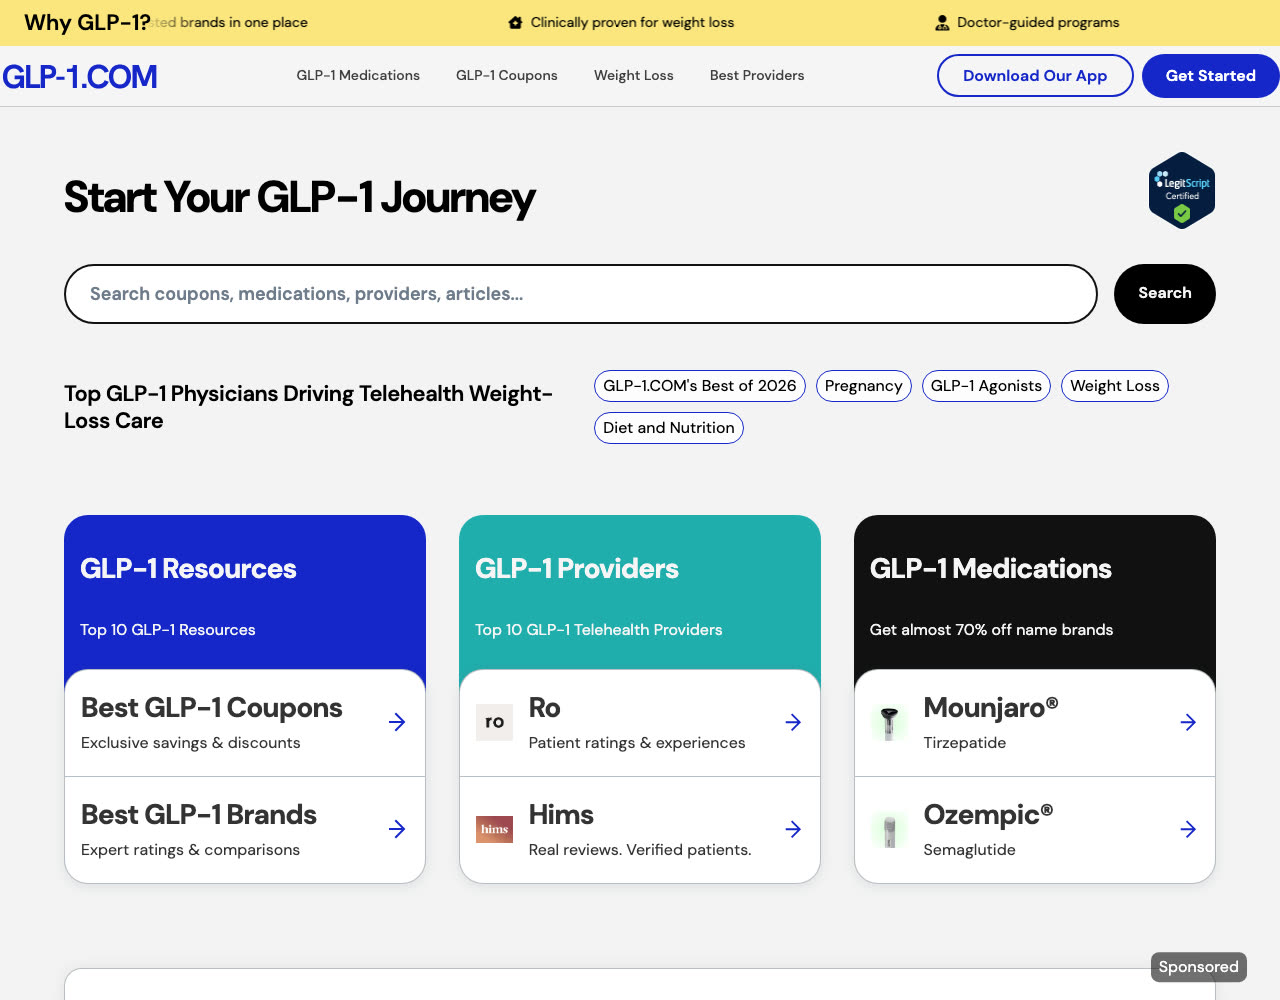Open the Hims provider title
This screenshot has height=1000, width=1280.
561,815
